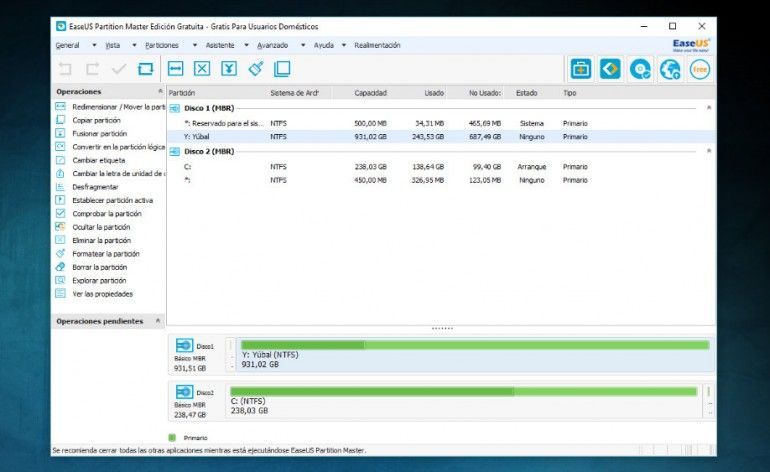Click the Ver las propiedades icon
This screenshot has width=770, height=472.
pyautogui.click(x=60, y=293)
